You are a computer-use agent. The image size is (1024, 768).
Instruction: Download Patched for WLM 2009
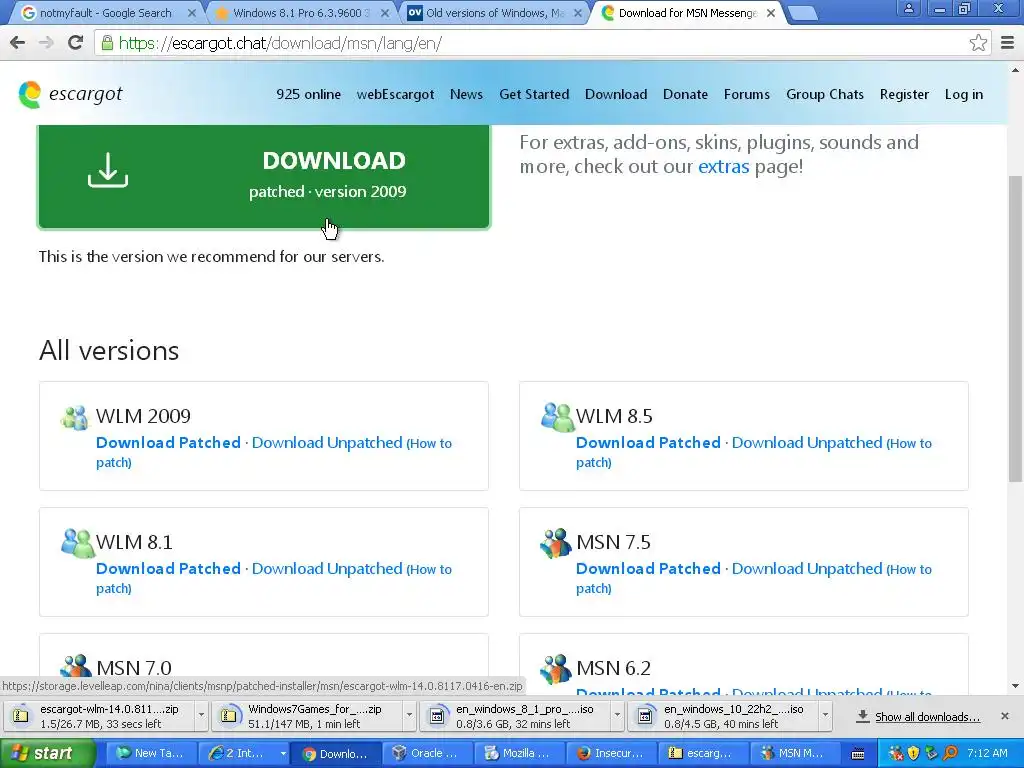click(x=168, y=443)
